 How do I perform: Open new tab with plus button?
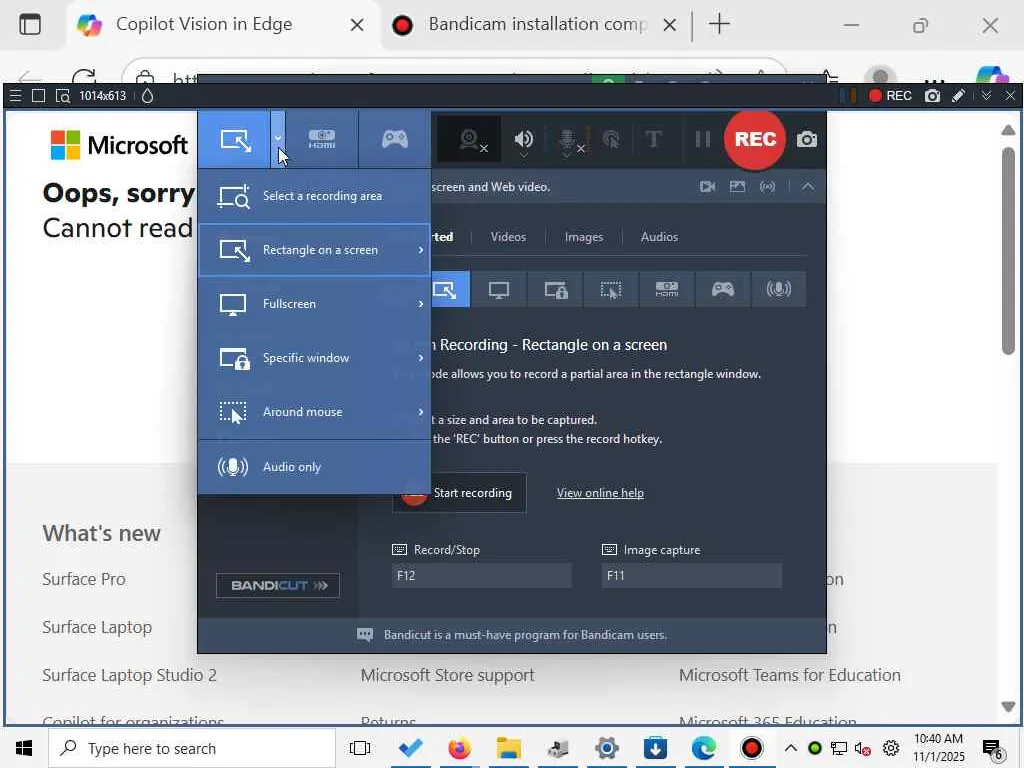point(719,25)
